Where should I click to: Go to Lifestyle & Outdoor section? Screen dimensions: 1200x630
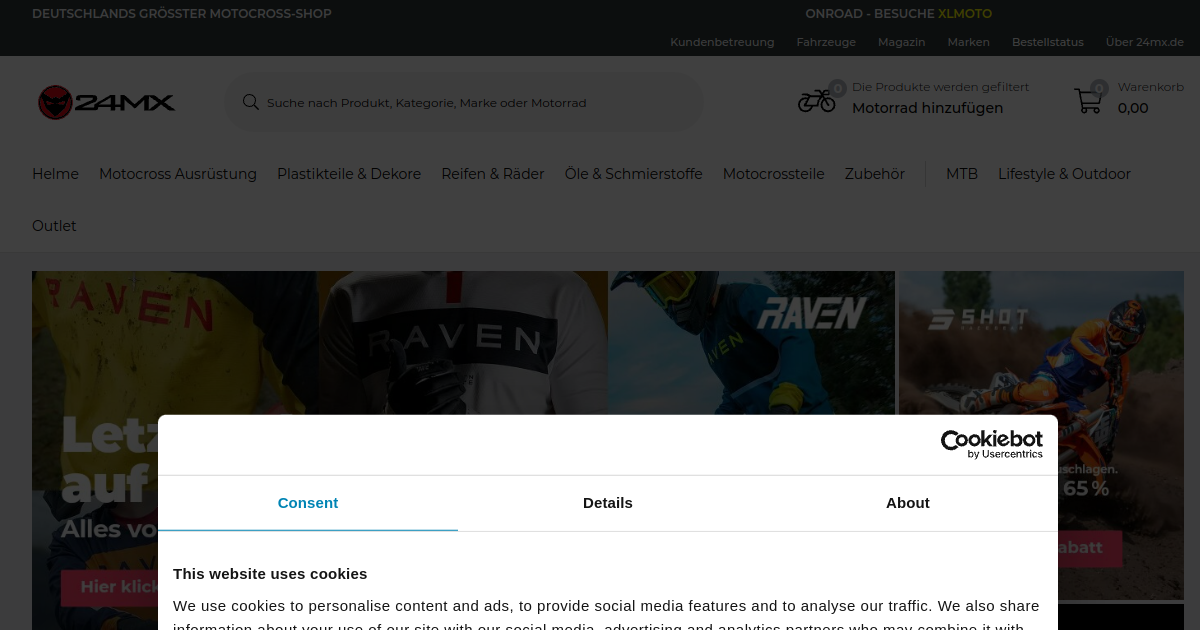pos(1064,174)
